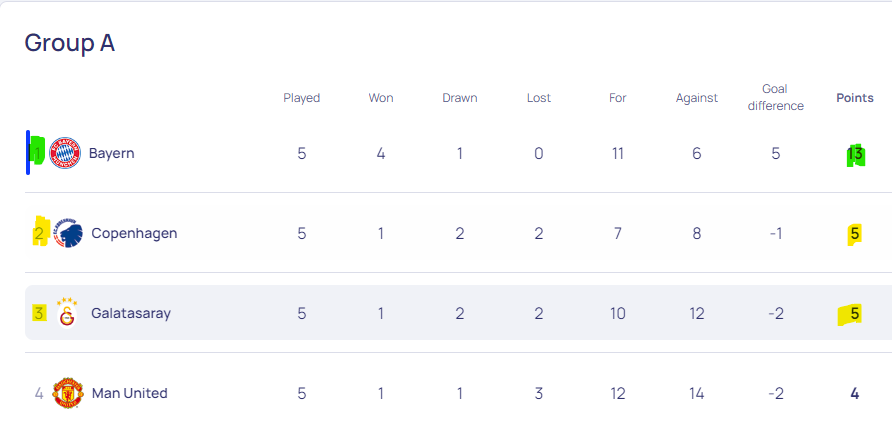Viewport: 892px width, 430px height.
Task: Click the Won column header
Action: [381, 98]
